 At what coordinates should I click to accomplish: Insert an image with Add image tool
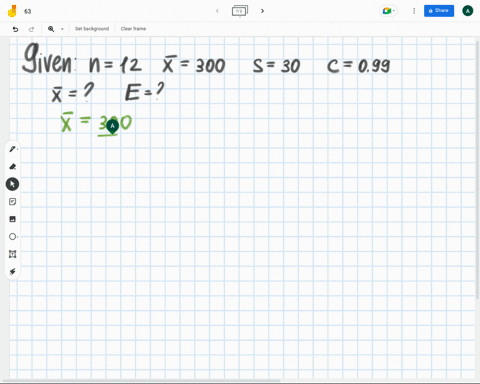[13, 219]
